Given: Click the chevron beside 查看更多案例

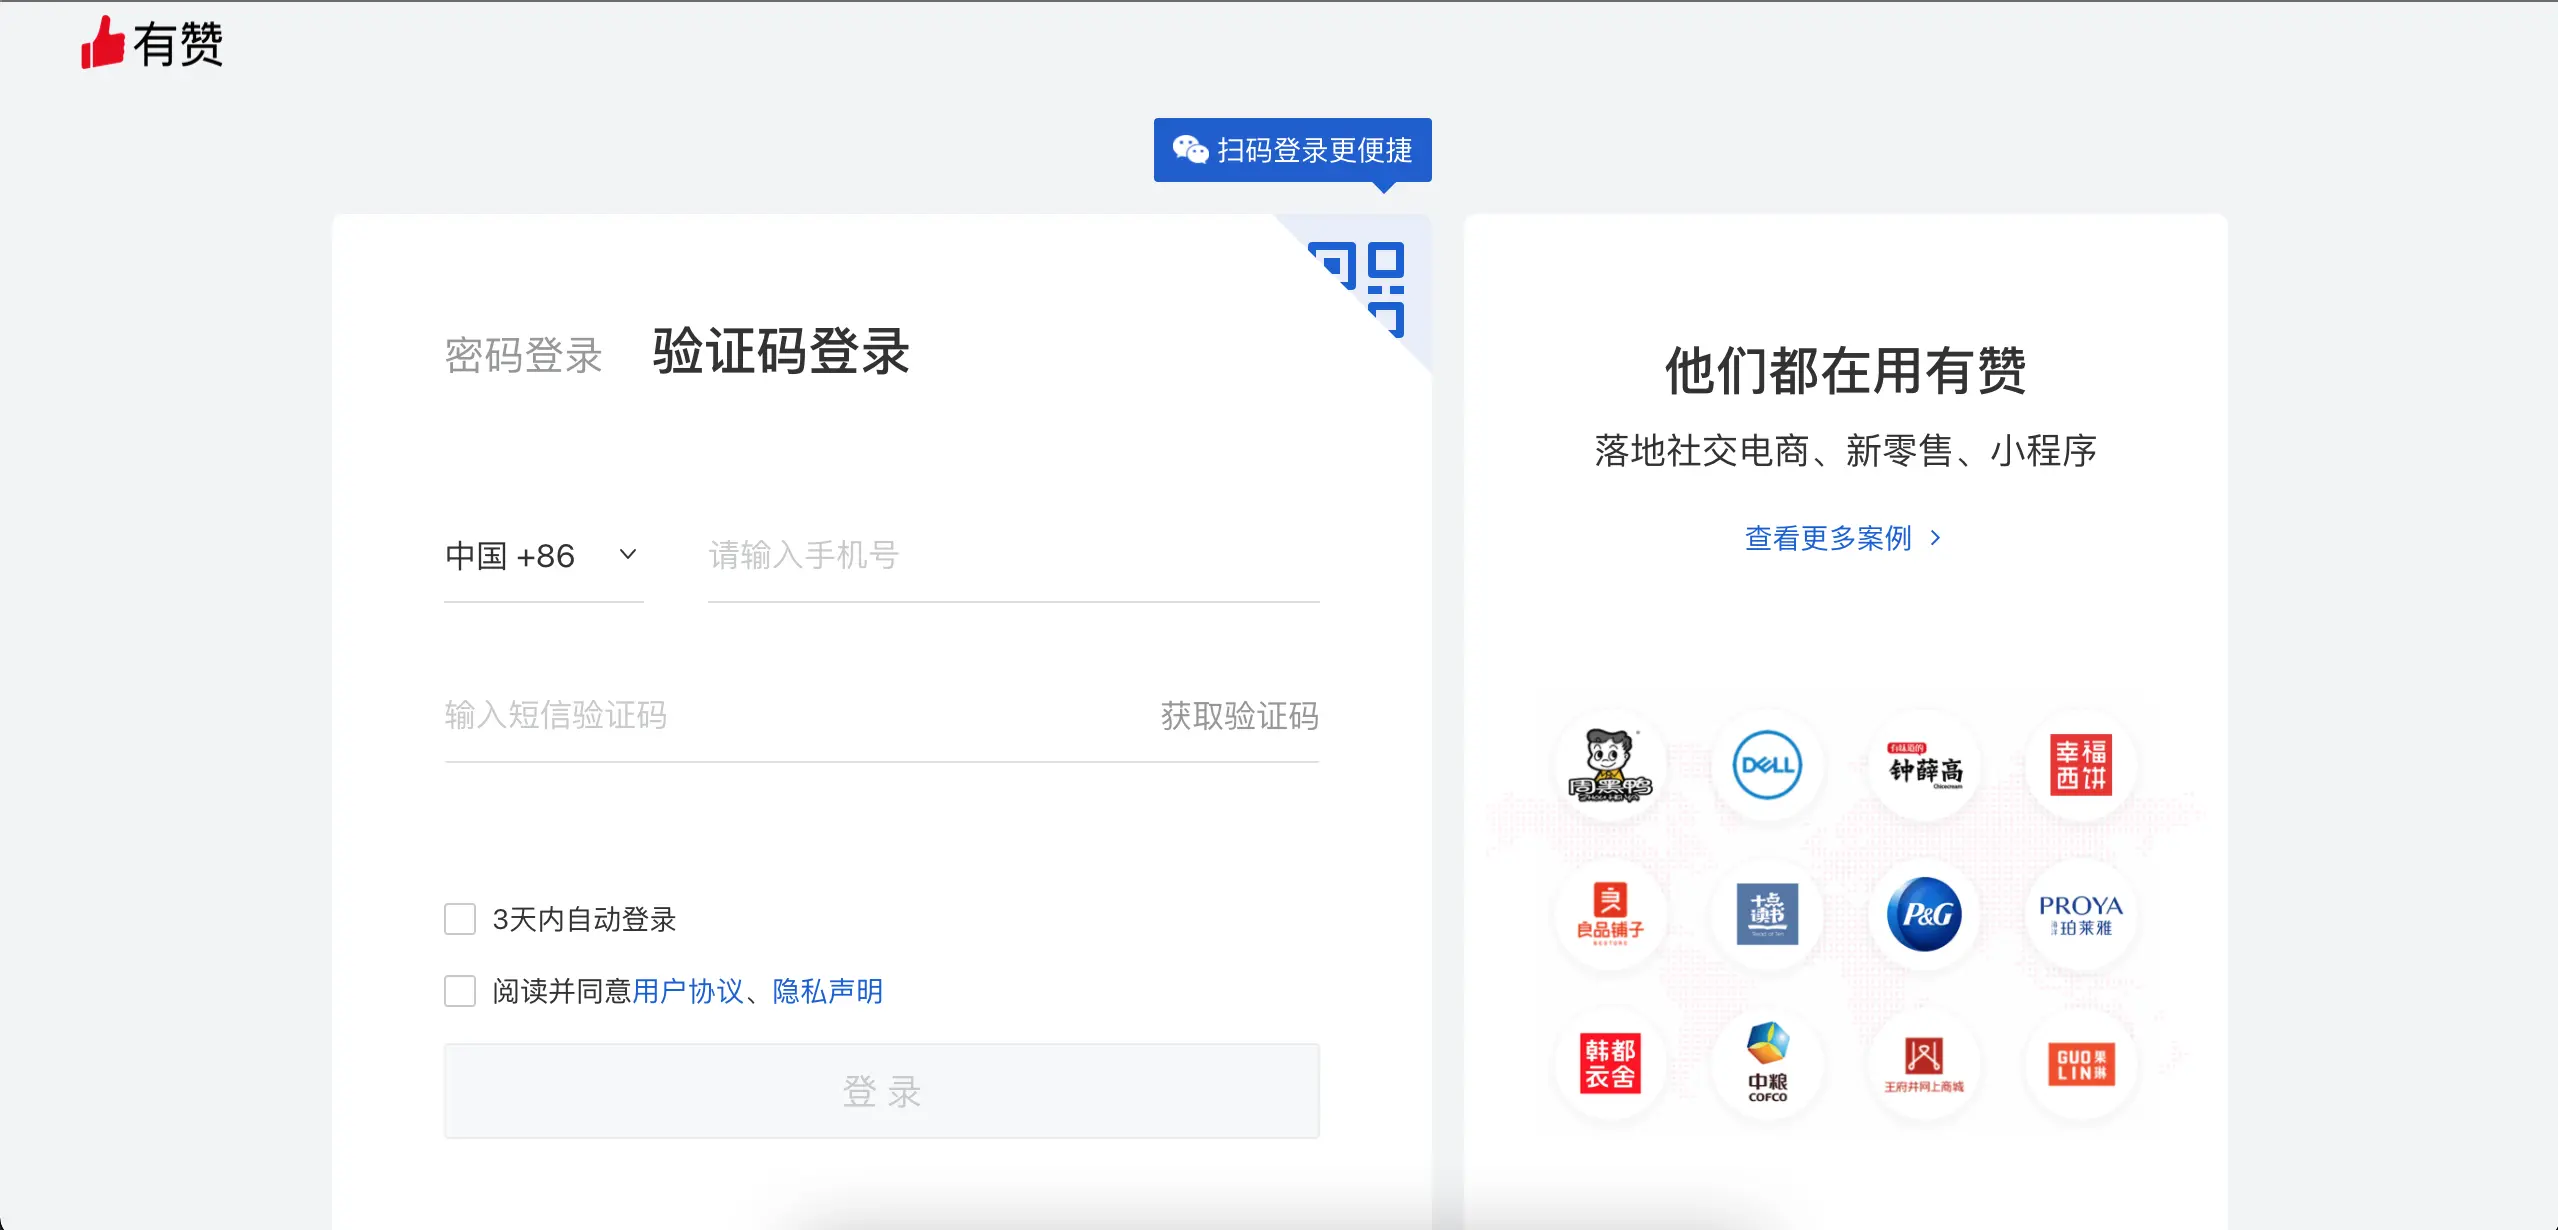Looking at the screenshot, I should coord(1936,538).
